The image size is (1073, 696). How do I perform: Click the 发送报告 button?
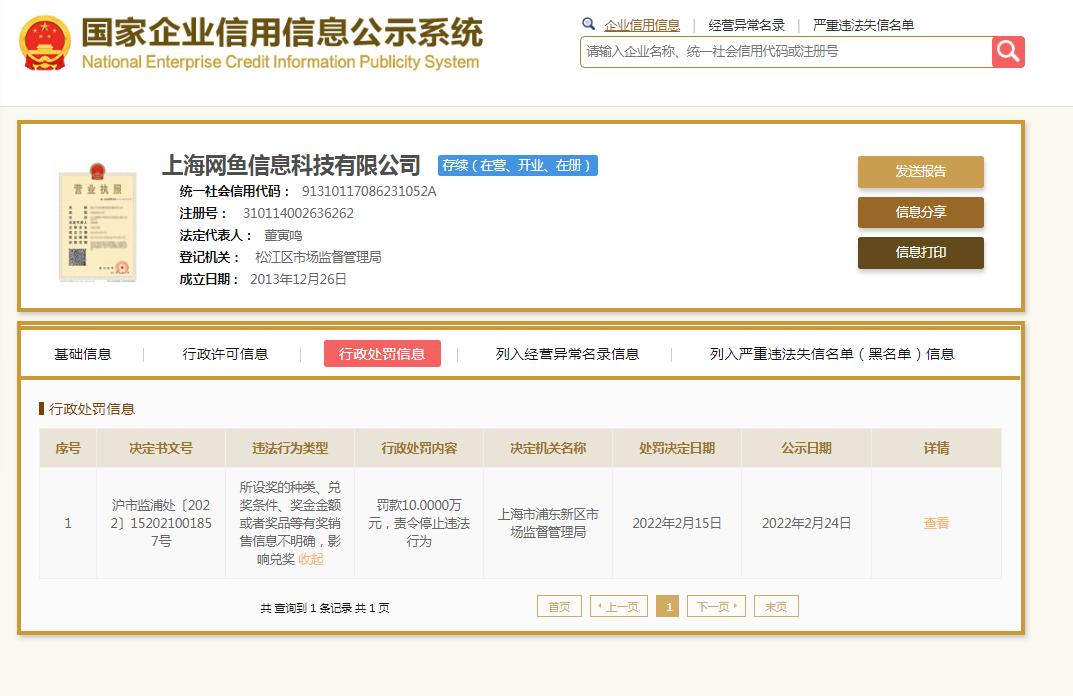tap(919, 171)
